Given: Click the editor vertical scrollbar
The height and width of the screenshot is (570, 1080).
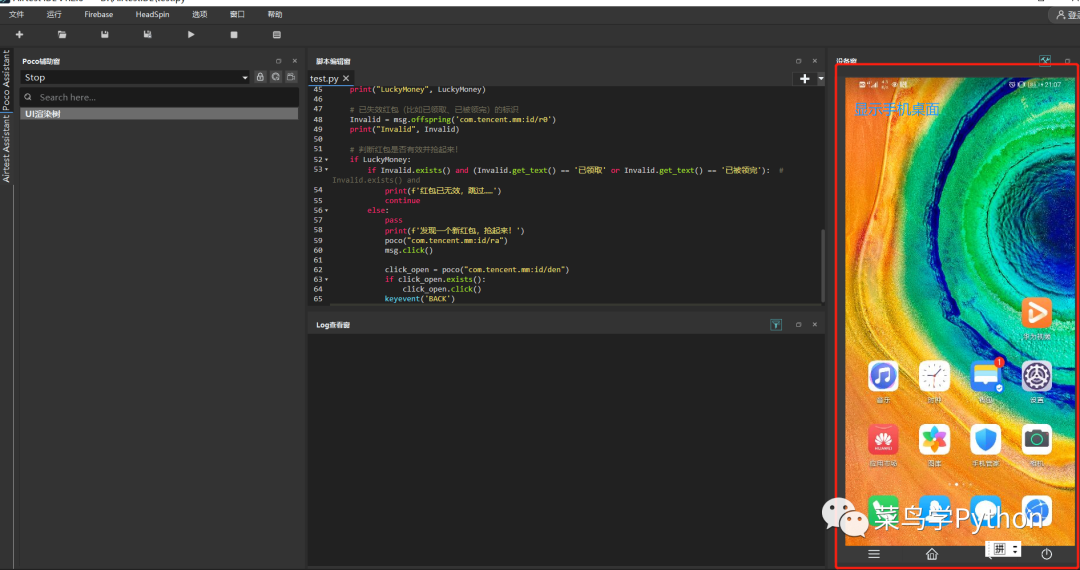Looking at the screenshot, I should click(822, 265).
